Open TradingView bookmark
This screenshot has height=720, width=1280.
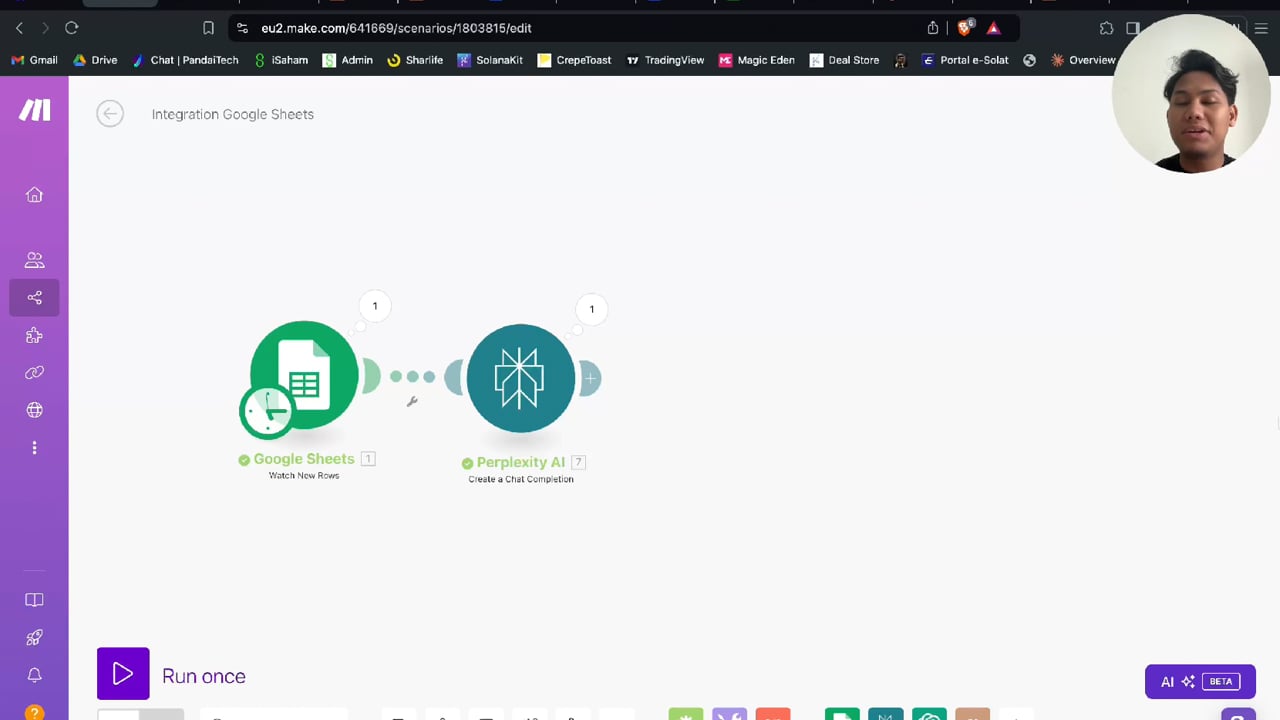tap(665, 60)
